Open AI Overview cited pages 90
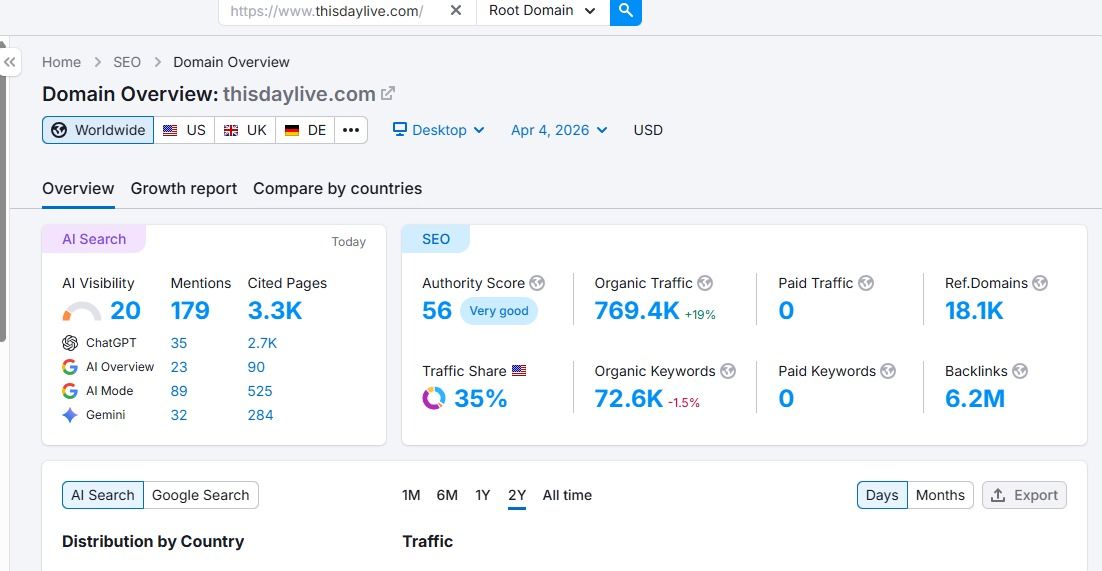This screenshot has width=1102, height=571. coord(256,367)
